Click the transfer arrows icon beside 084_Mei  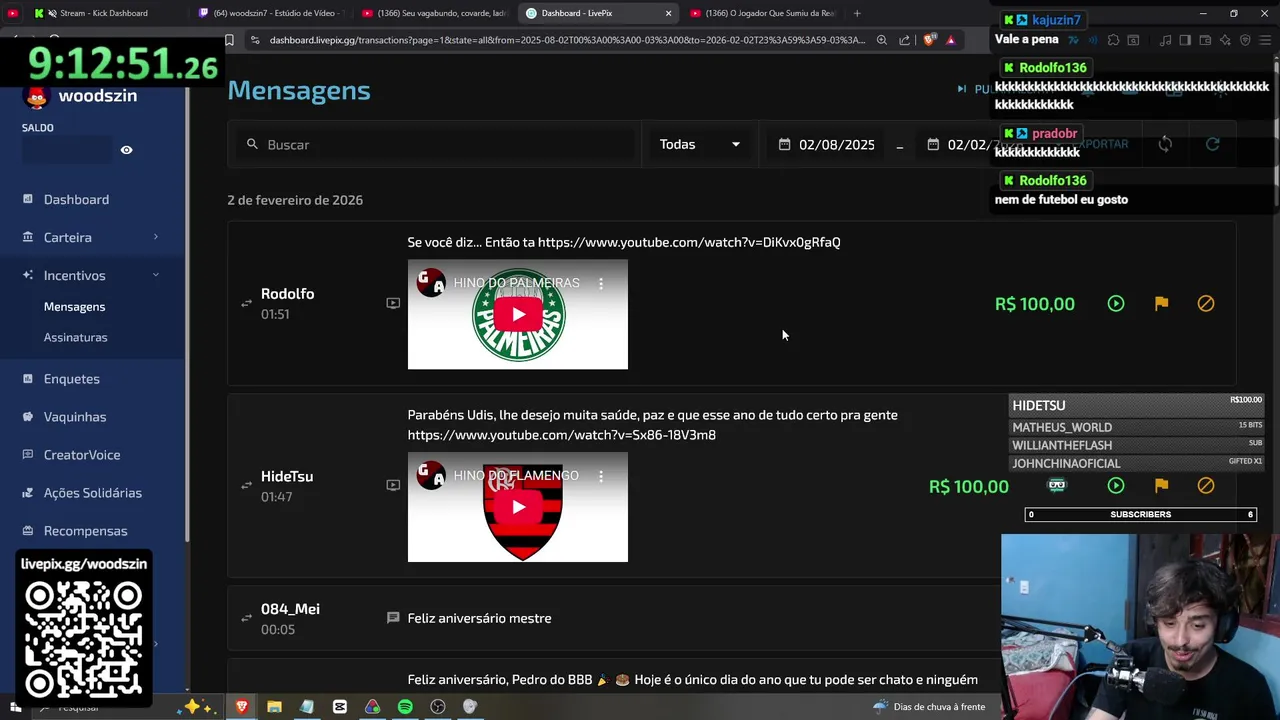(x=246, y=618)
